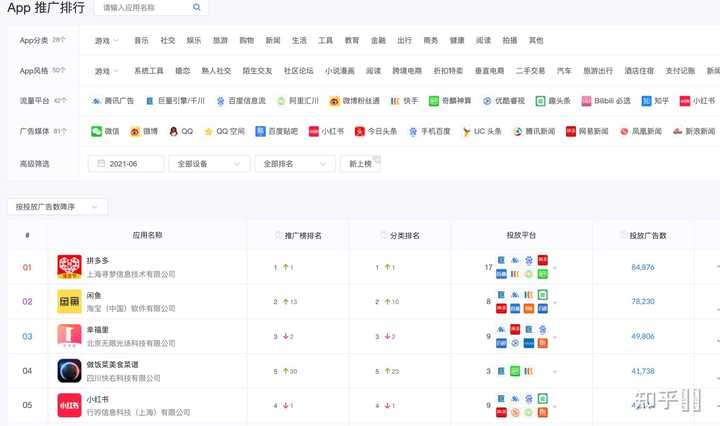Viewport: 720px width, 426px height.
Task: Select 购物 App category
Action: coord(247,40)
